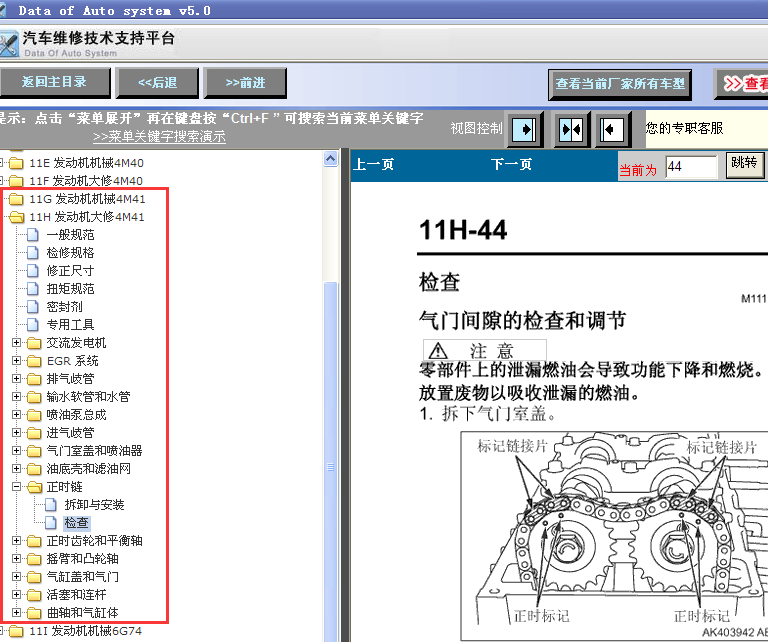Click the red >>查看 button
Image resolution: width=768 pixels, height=642 pixels.
(x=742, y=84)
